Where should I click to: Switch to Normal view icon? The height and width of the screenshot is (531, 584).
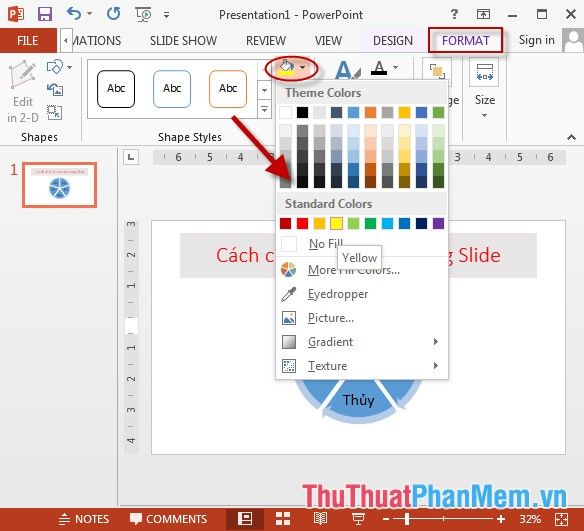pyautogui.click(x=245, y=519)
